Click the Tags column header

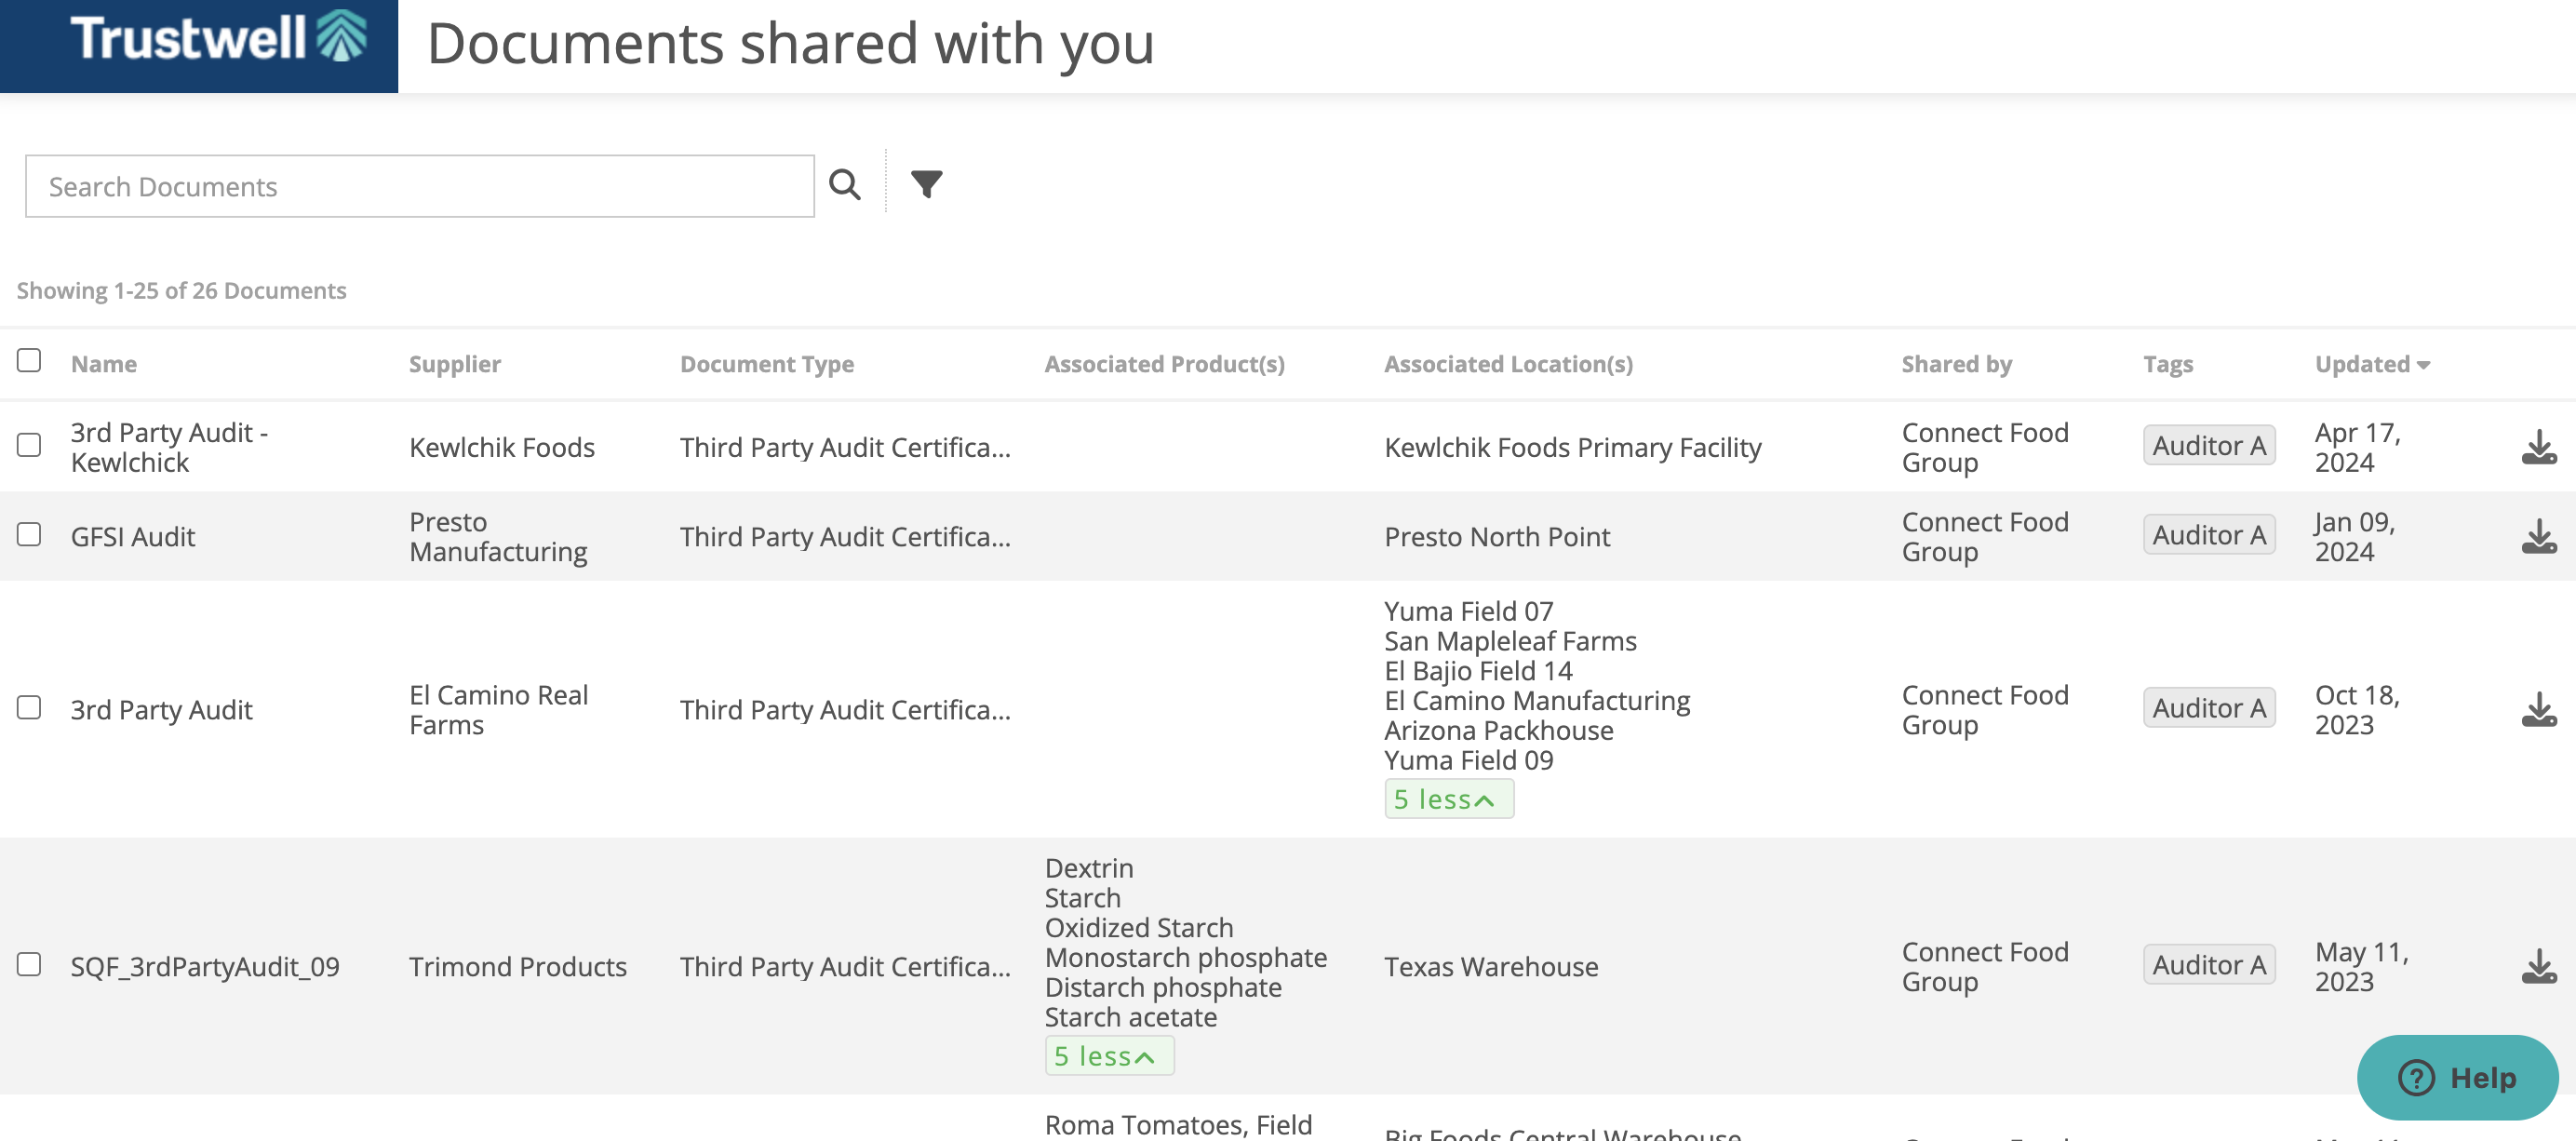pos(2168,364)
